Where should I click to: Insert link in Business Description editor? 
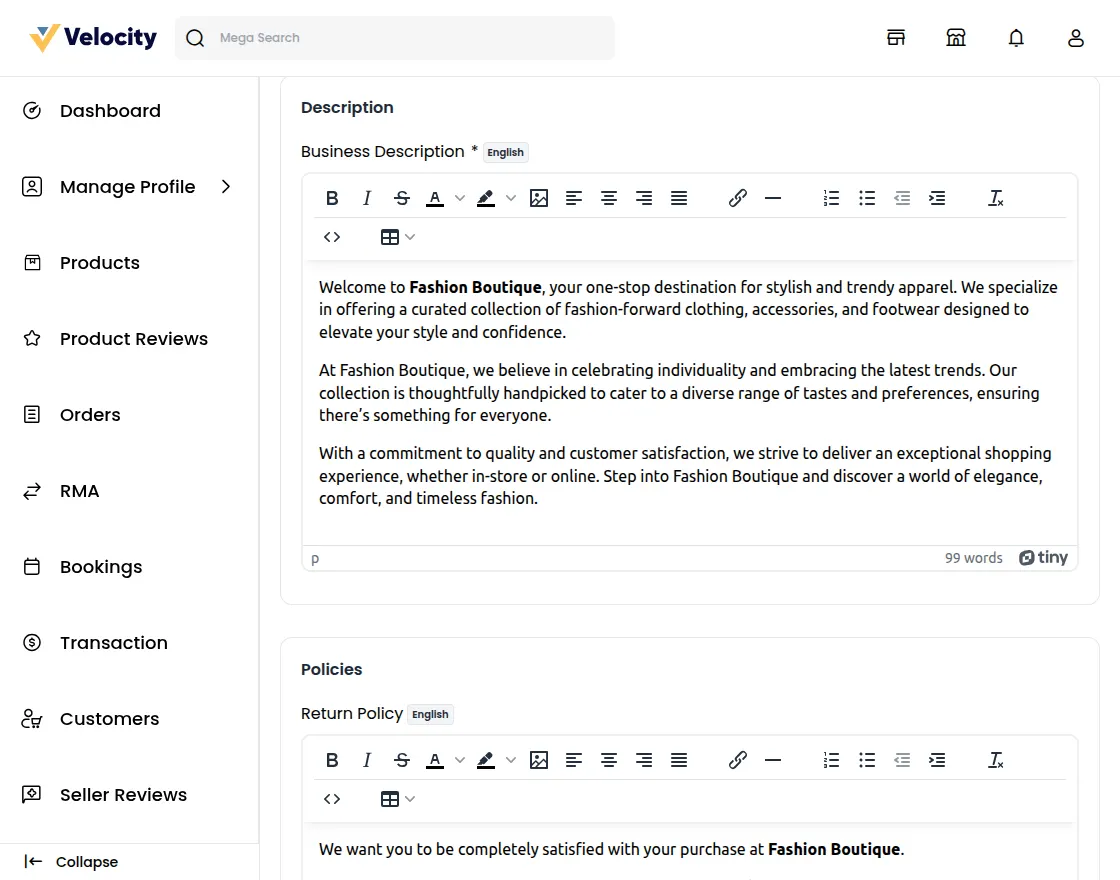pyautogui.click(x=738, y=198)
